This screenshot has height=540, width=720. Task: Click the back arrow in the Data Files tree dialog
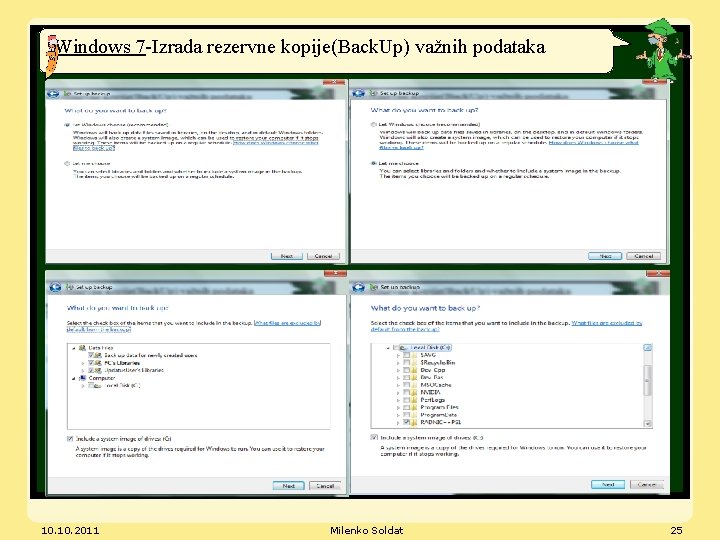click(55, 287)
